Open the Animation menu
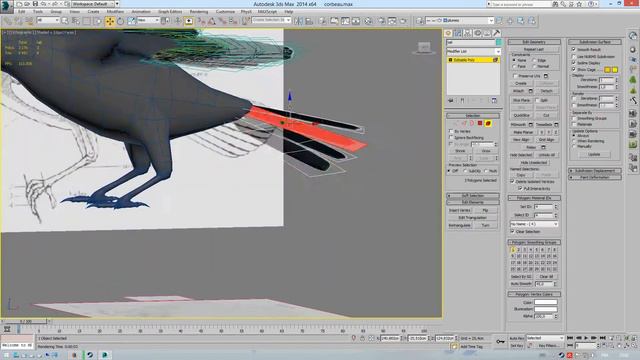Image resolution: width=640 pixels, height=360 pixels. 141,11
